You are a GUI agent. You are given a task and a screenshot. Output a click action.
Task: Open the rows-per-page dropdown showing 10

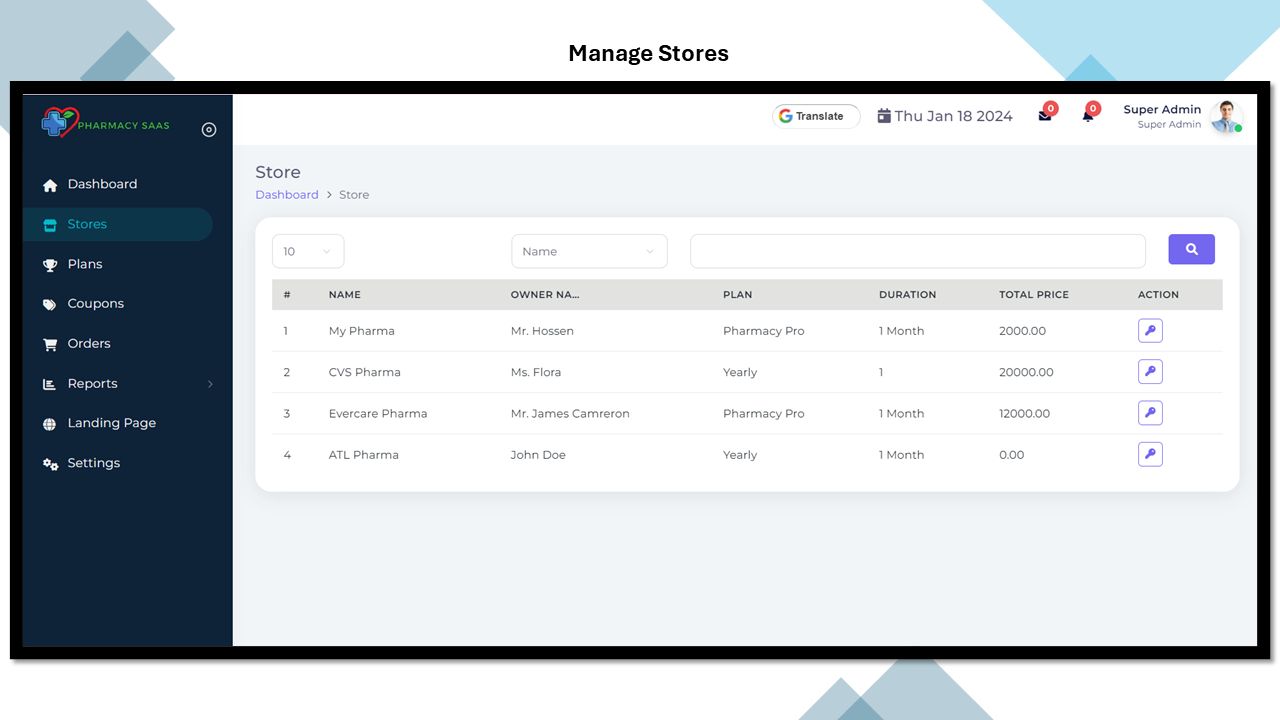308,251
